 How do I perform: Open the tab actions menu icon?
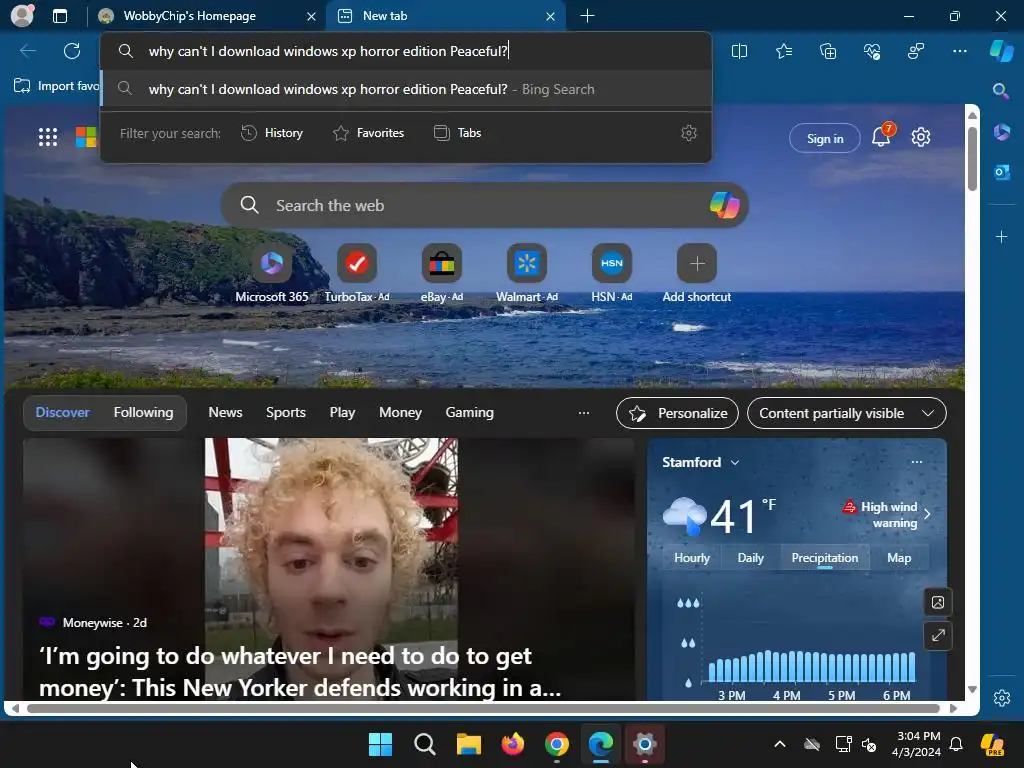point(60,16)
